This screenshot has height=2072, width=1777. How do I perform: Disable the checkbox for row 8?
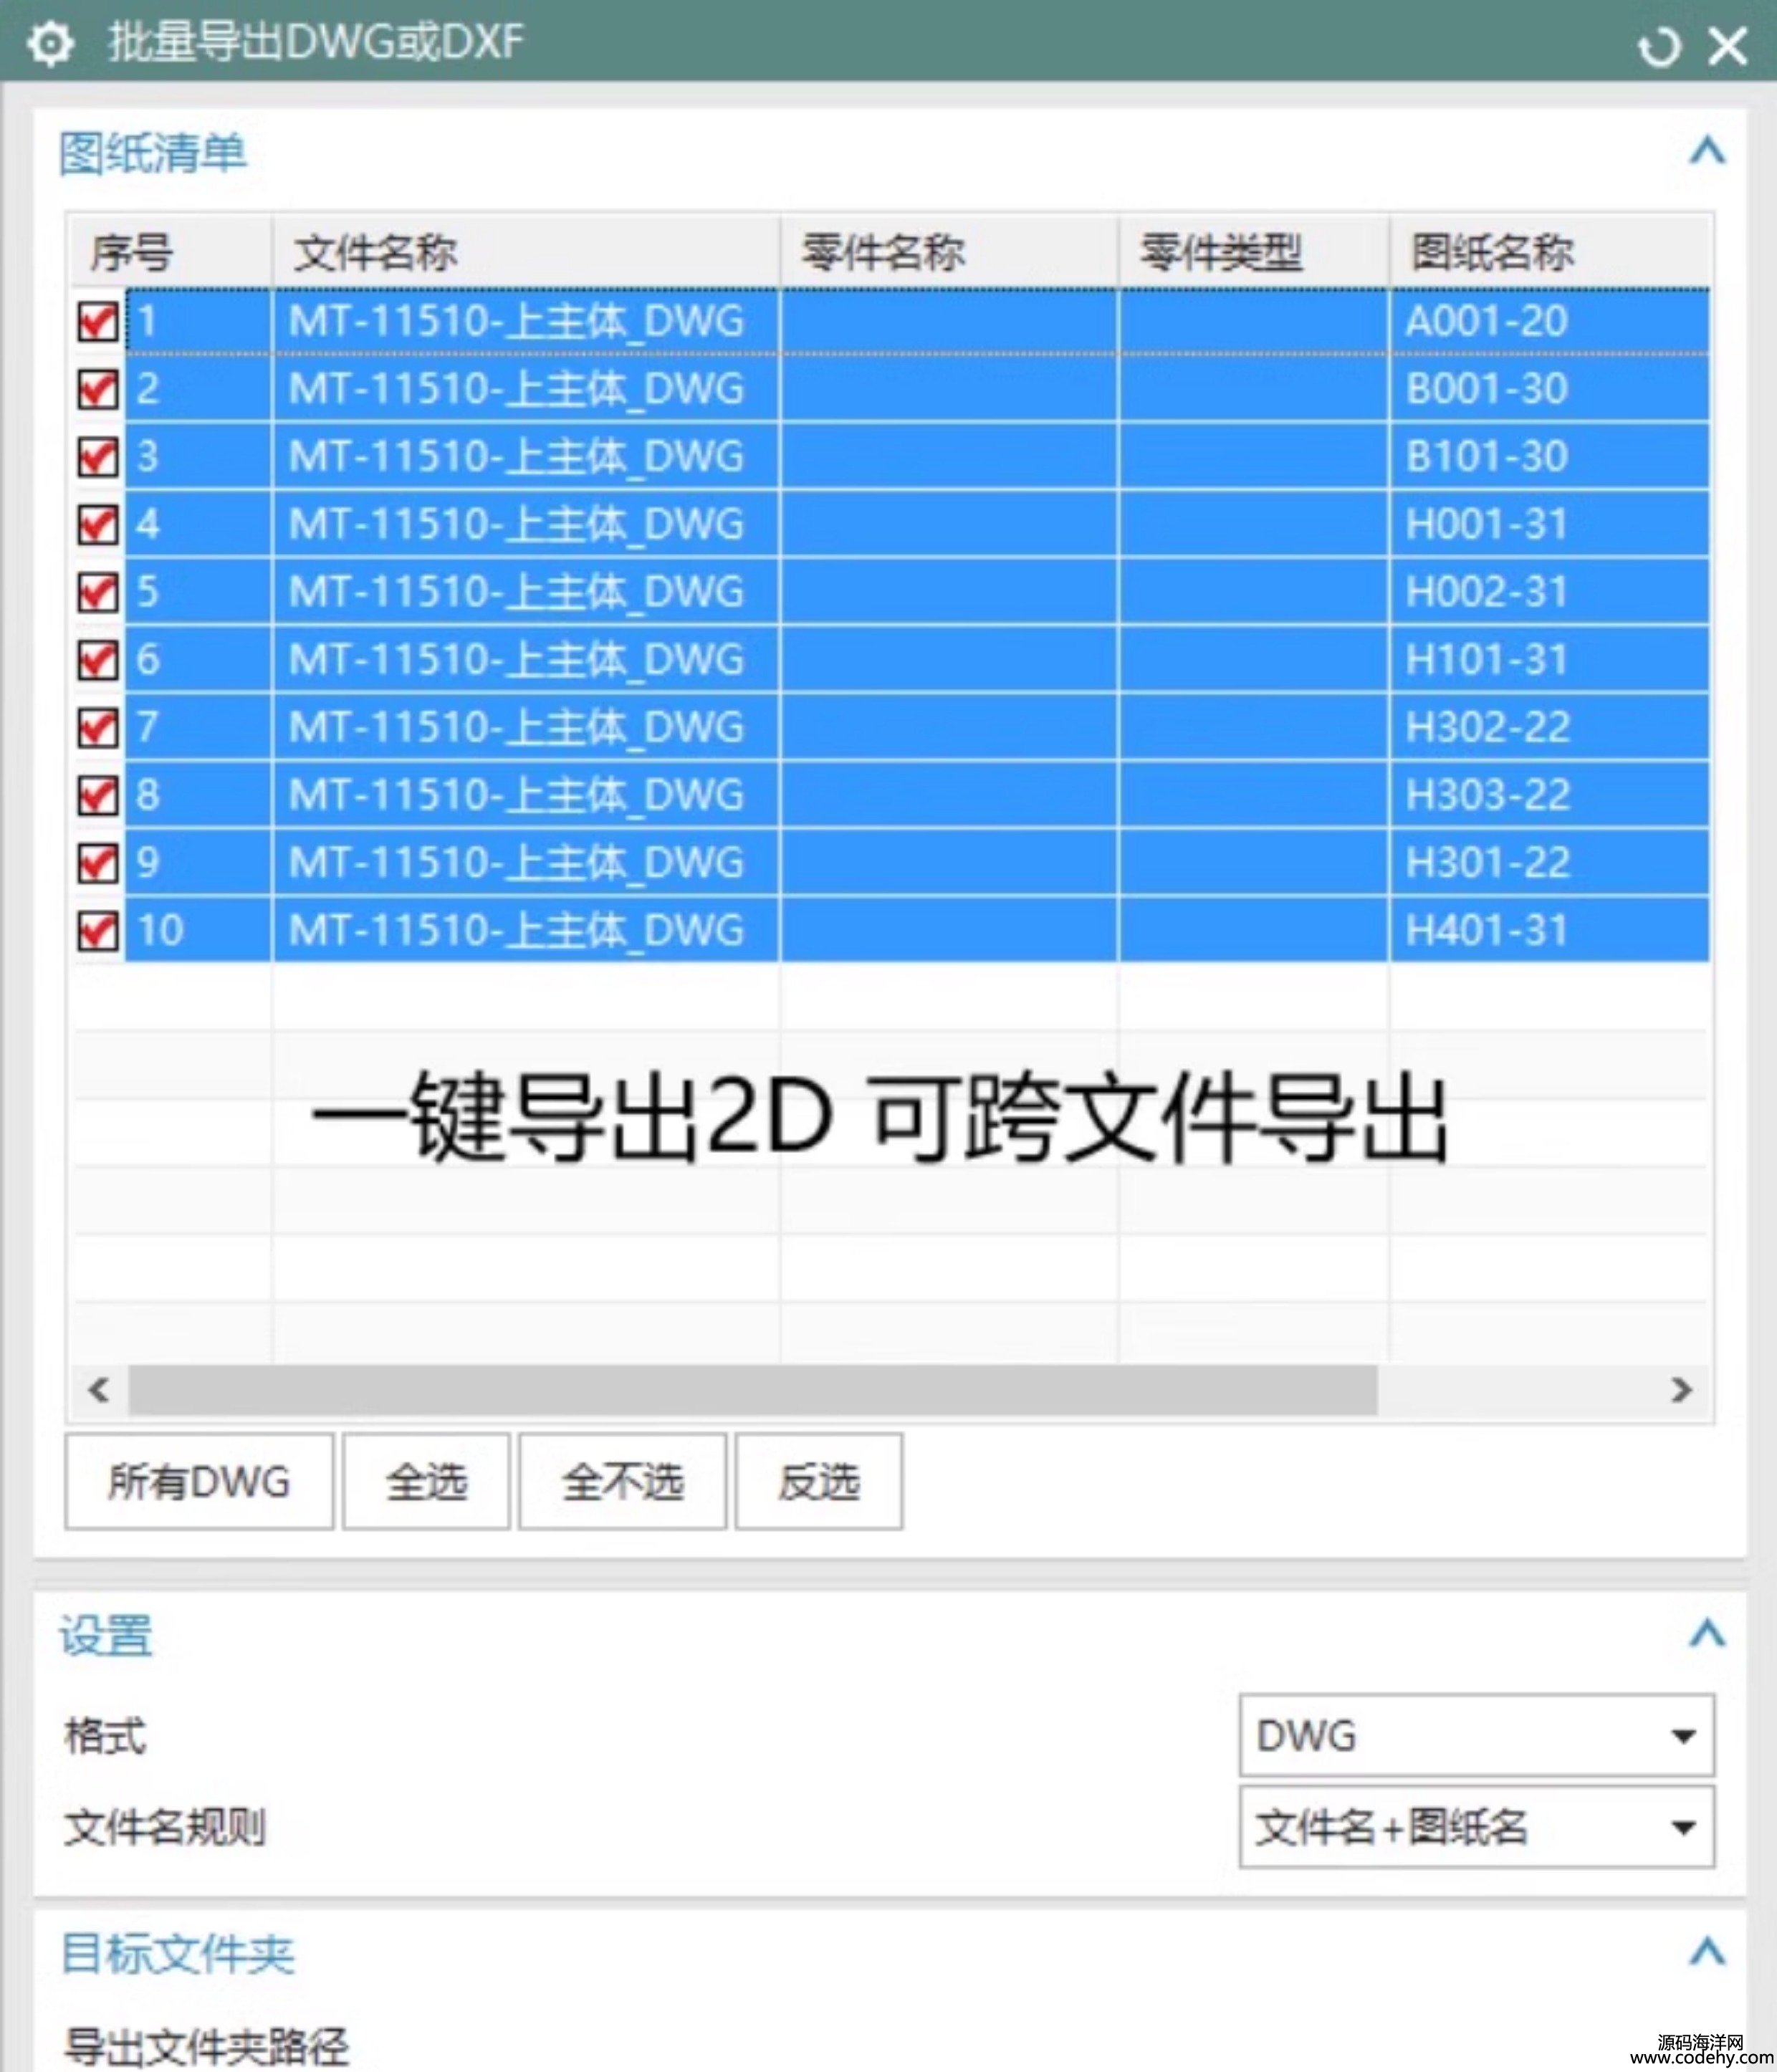click(98, 795)
